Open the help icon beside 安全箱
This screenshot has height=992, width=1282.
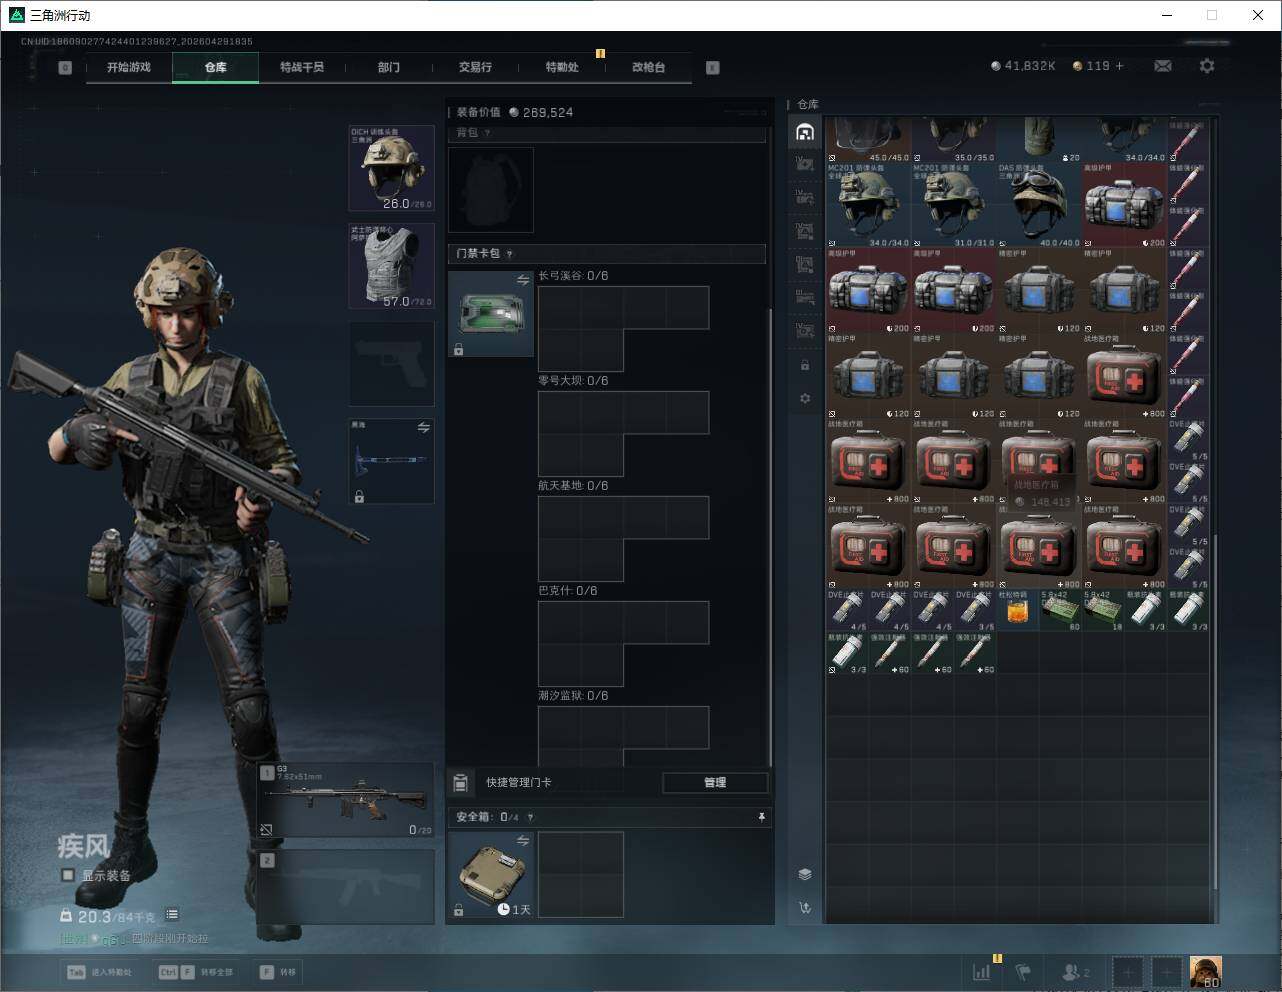pyautogui.click(x=530, y=818)
